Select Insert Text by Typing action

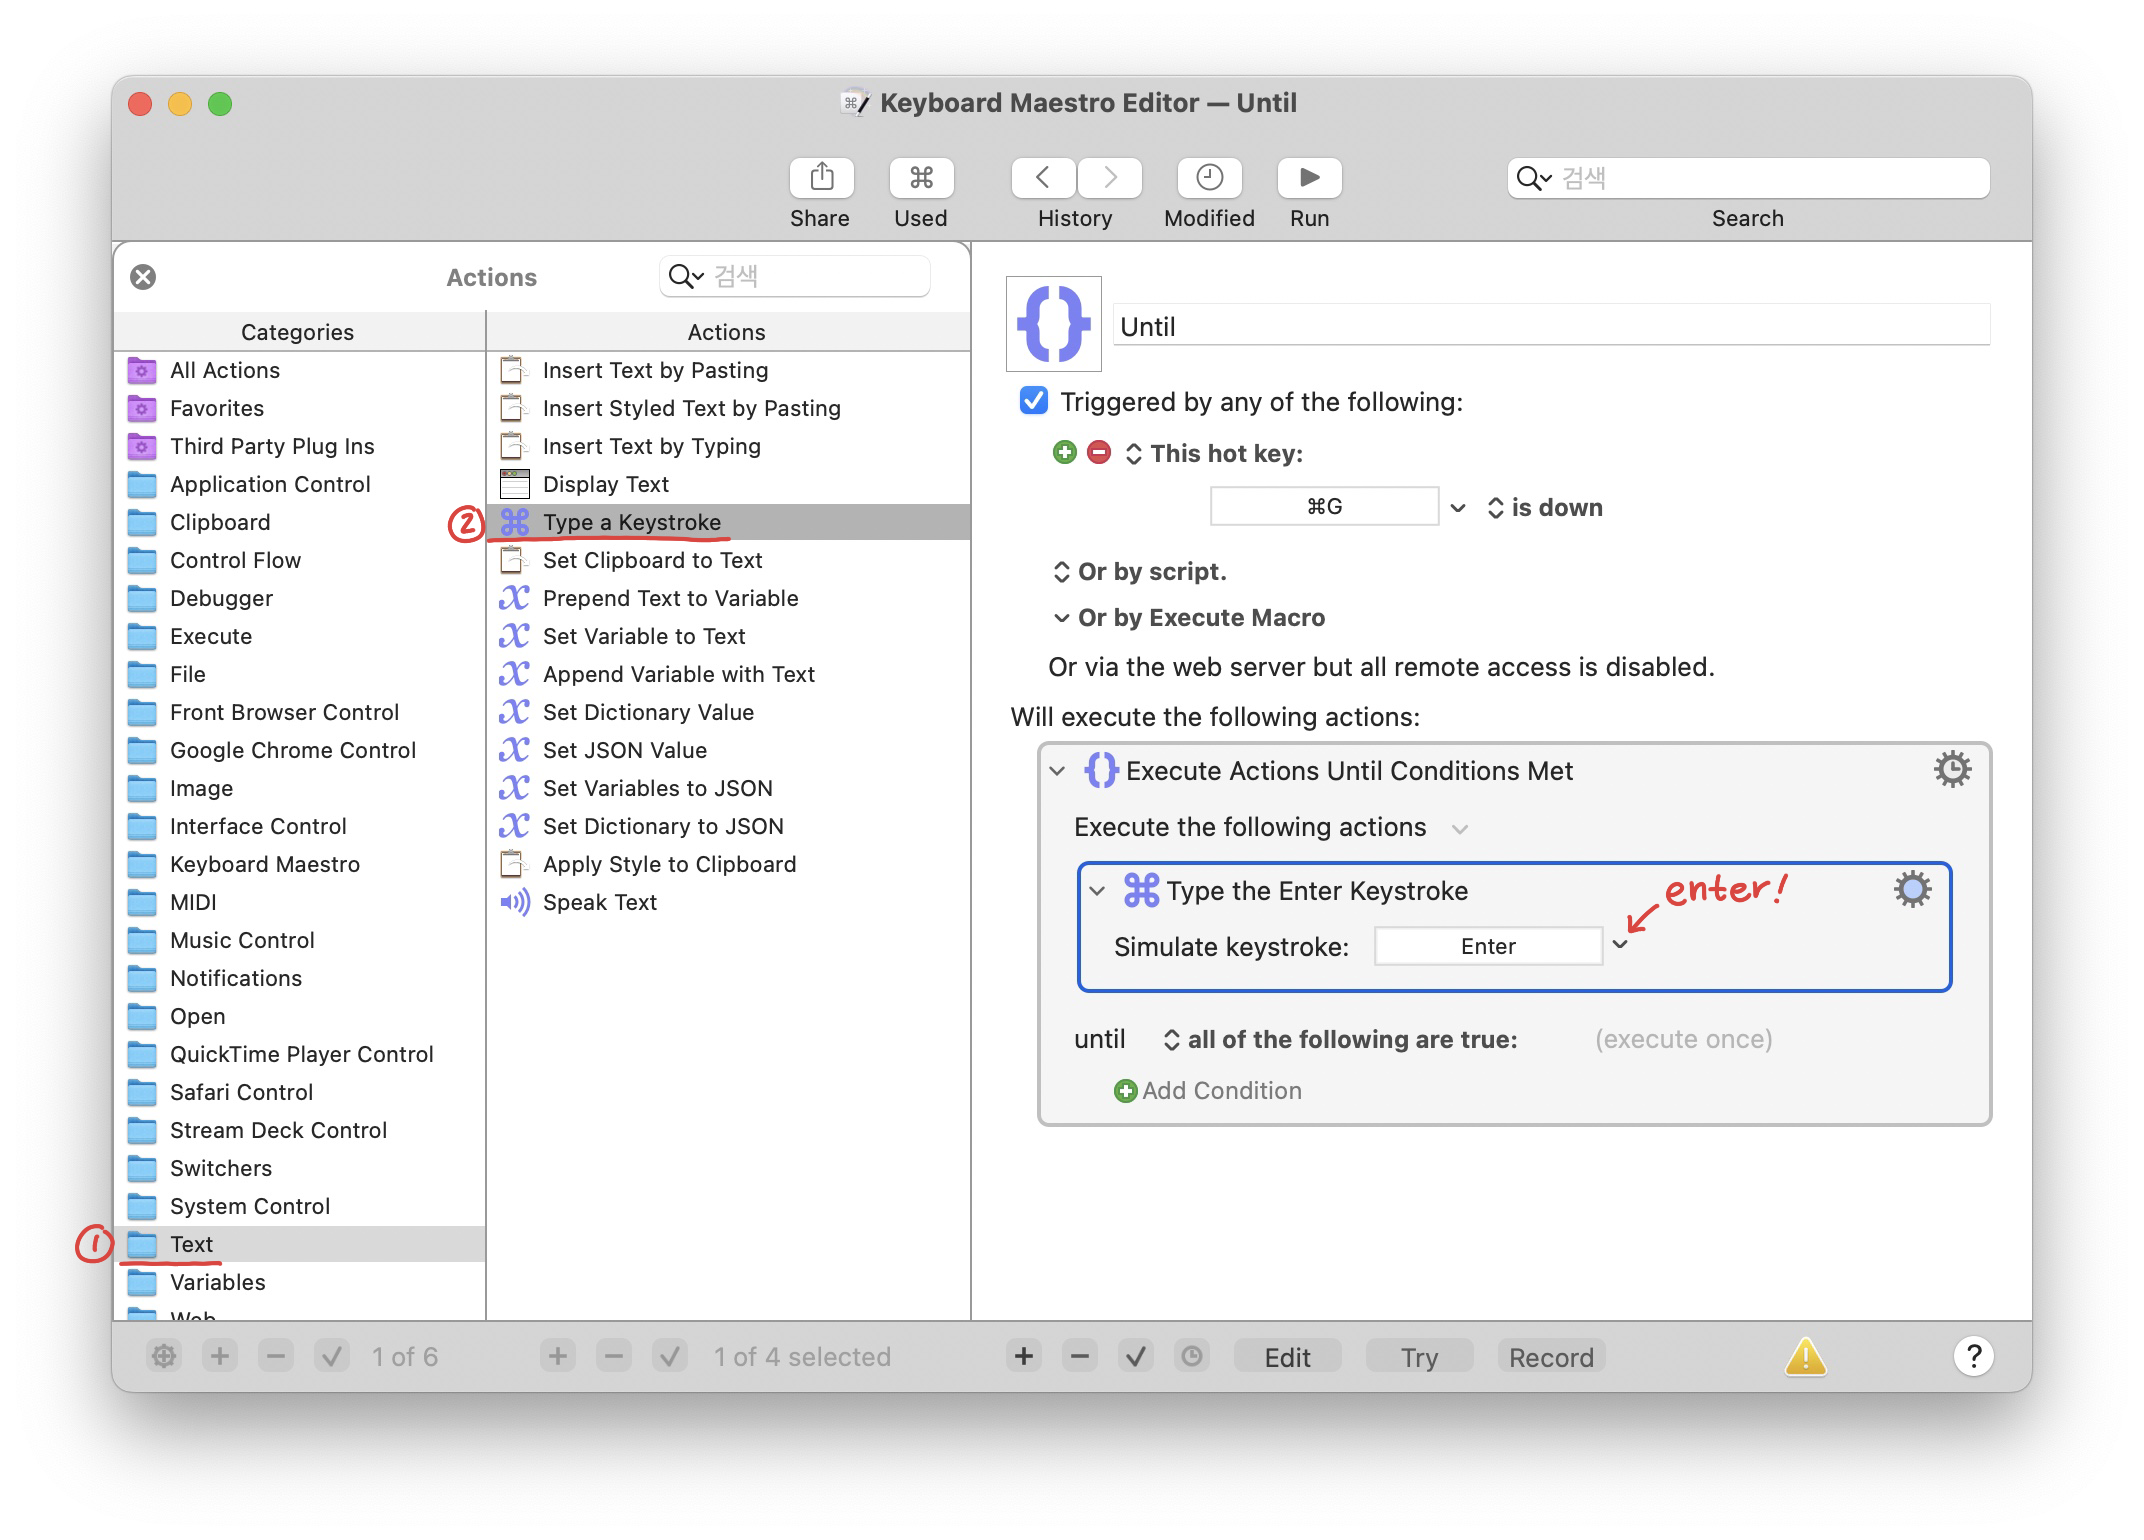[x=651, y=446]
